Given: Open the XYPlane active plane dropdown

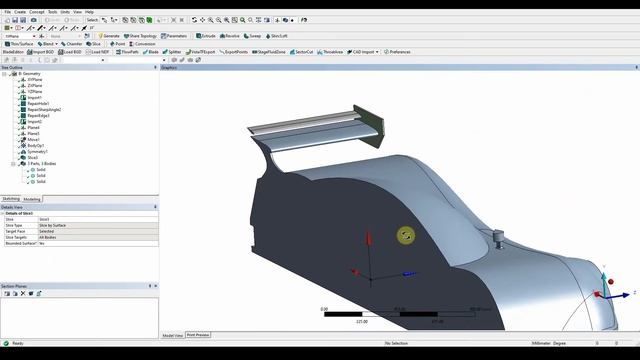Looking at the screenshot, I should [x=34, y=36].
